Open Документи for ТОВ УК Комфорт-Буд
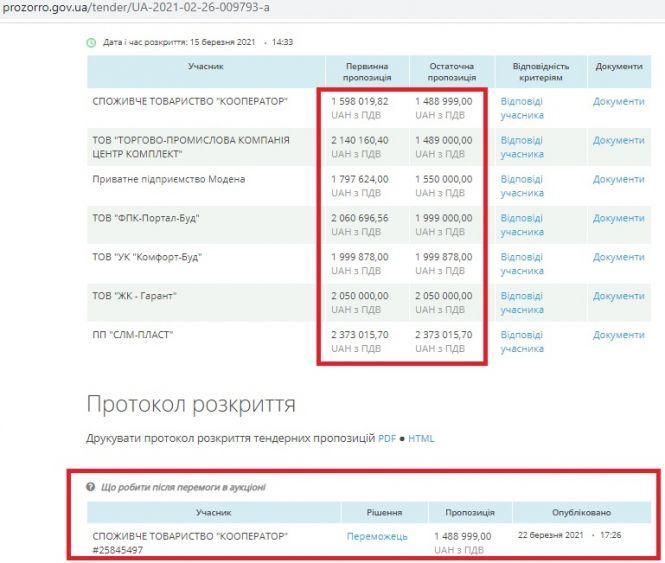The width and height of the screenshot is (665, 563). [618, 257]
